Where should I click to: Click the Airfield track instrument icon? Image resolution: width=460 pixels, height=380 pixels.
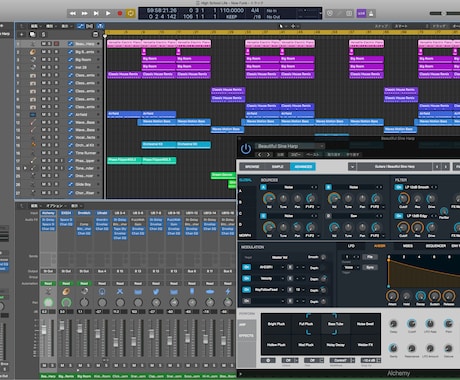coord(33,115)
